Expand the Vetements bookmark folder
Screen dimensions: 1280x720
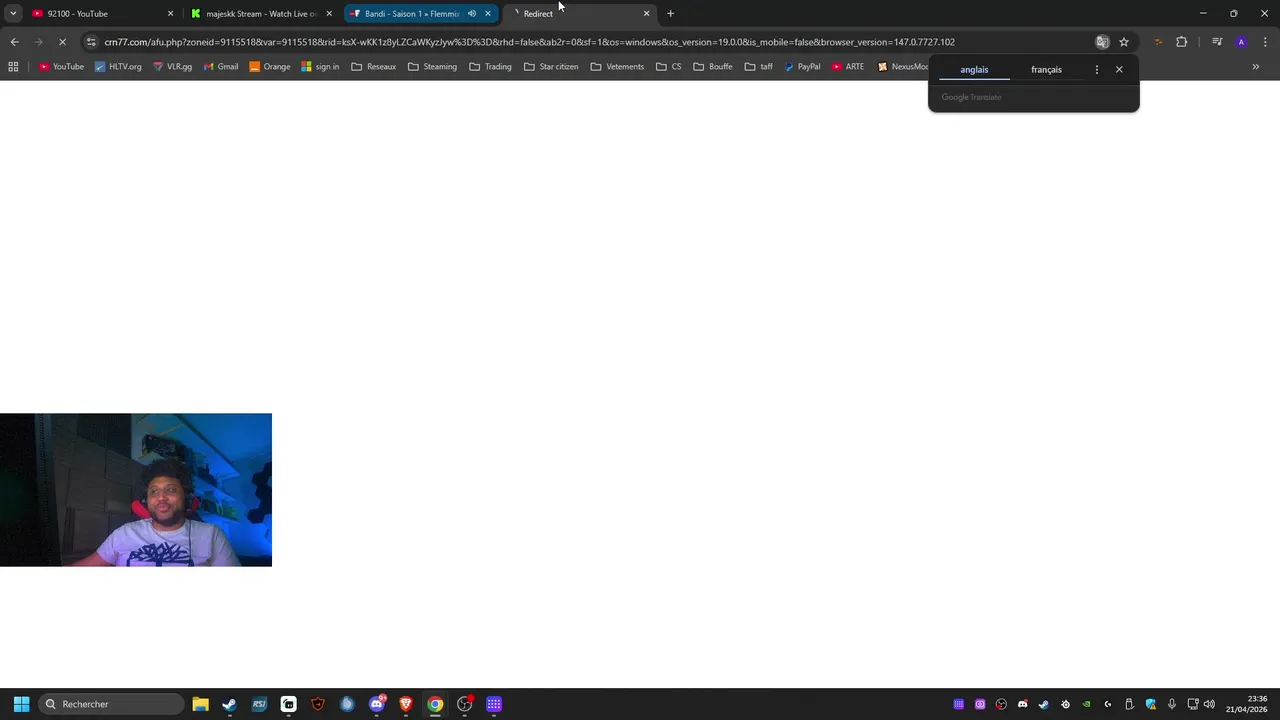point(617,67)
